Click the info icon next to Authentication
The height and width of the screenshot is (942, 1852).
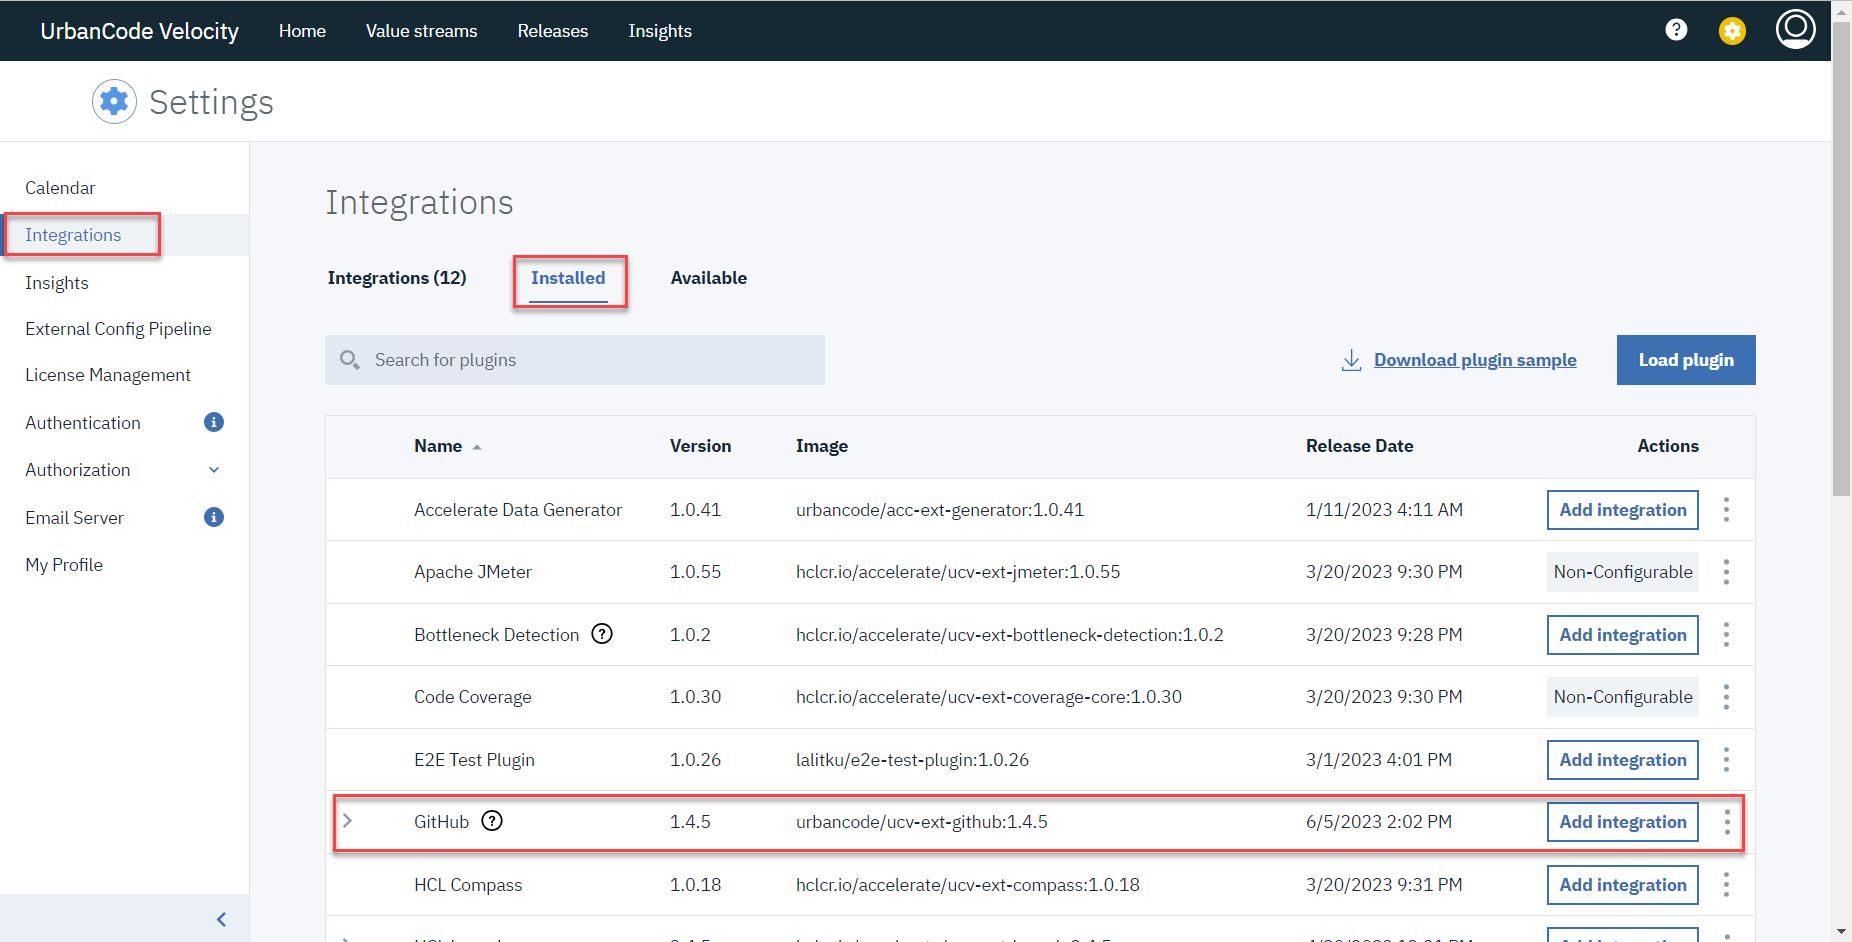click(x=214, y=422)
